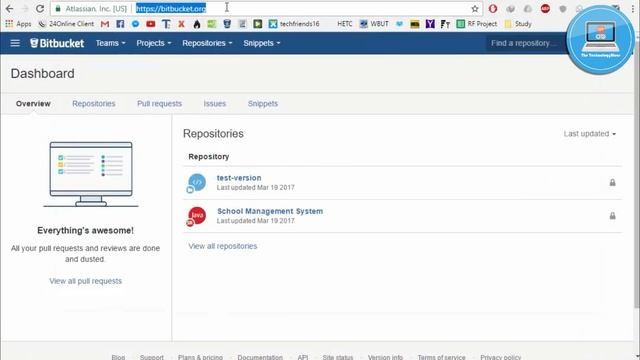Reload the page with refresh icon
Screen dimensions: 640x360
(40, 9)
